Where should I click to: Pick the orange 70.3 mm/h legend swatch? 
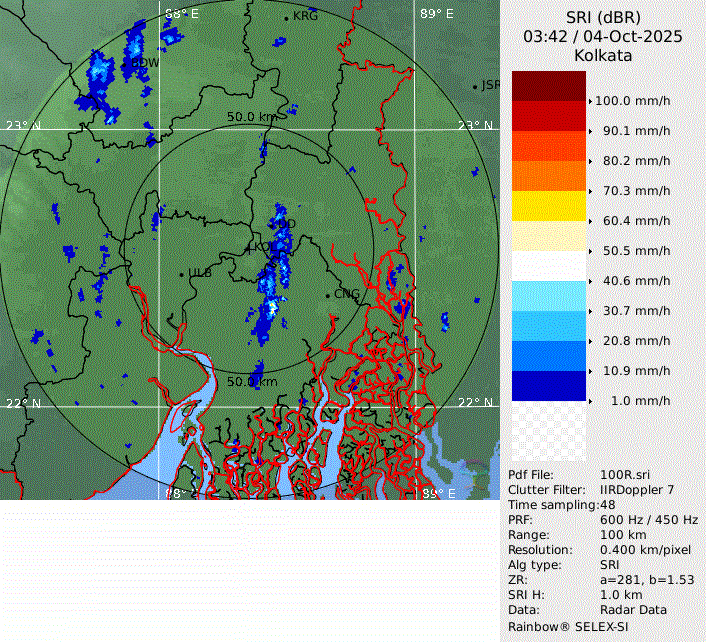point(549,176)
